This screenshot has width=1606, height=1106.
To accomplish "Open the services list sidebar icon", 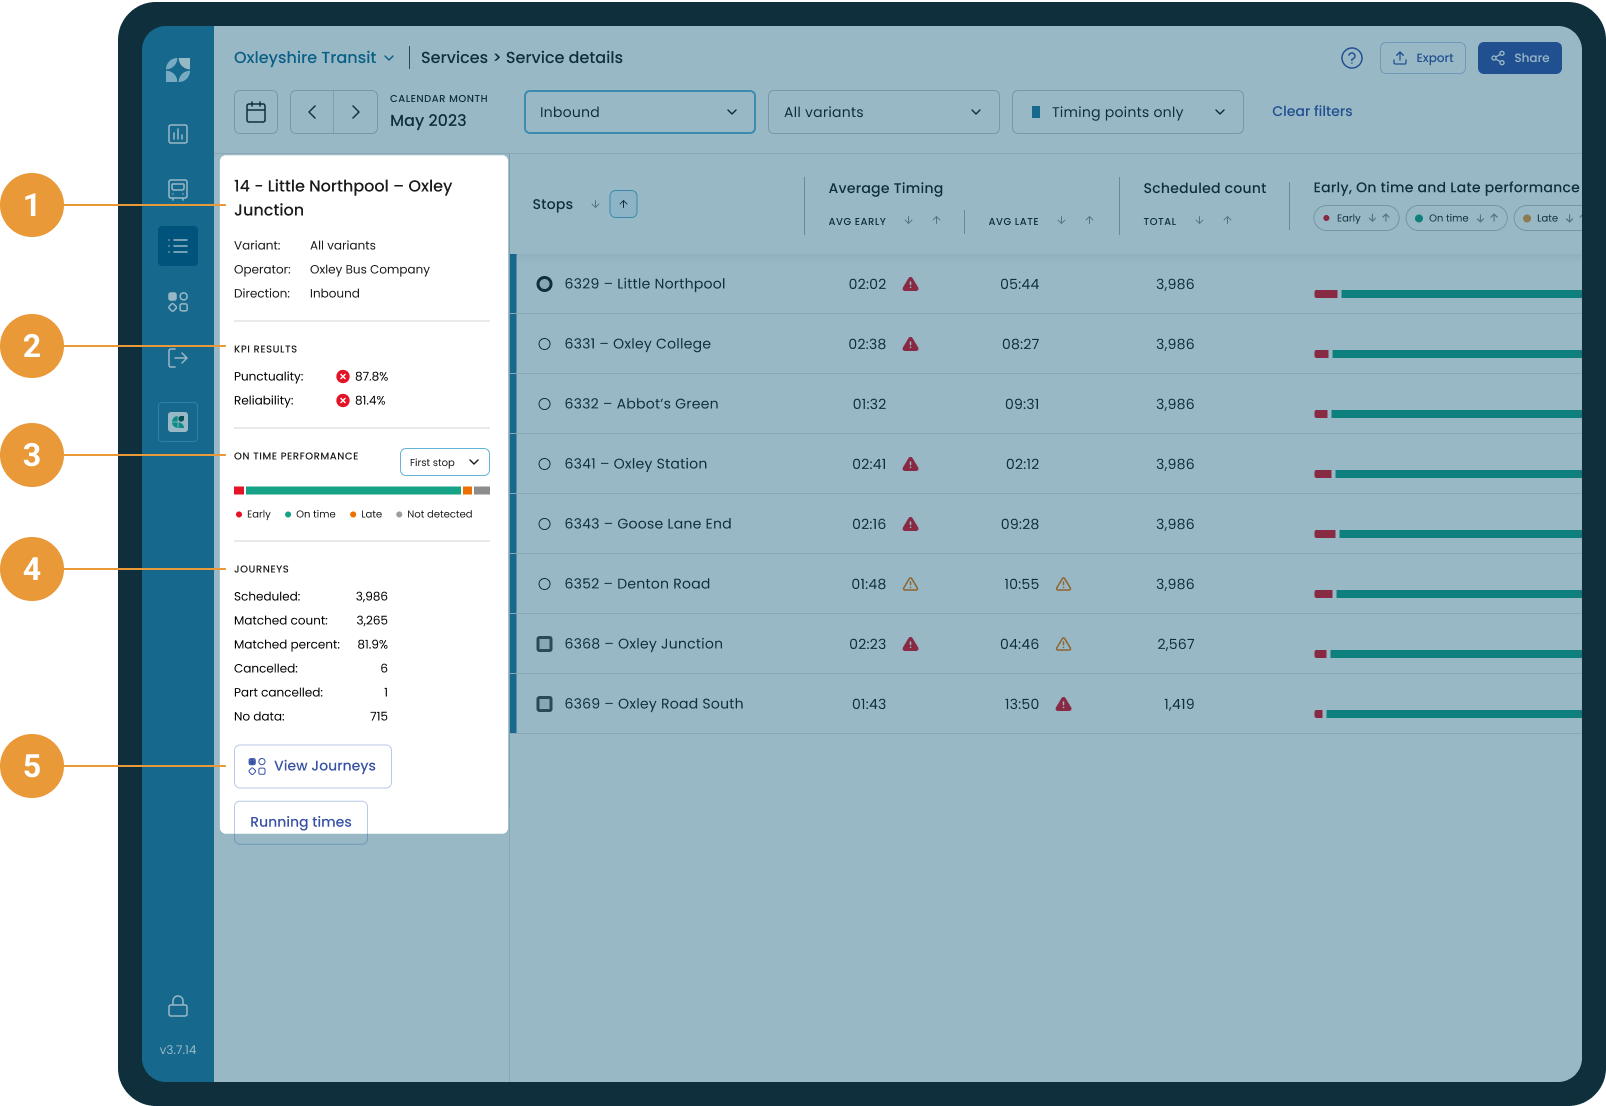I will point(178,246).
